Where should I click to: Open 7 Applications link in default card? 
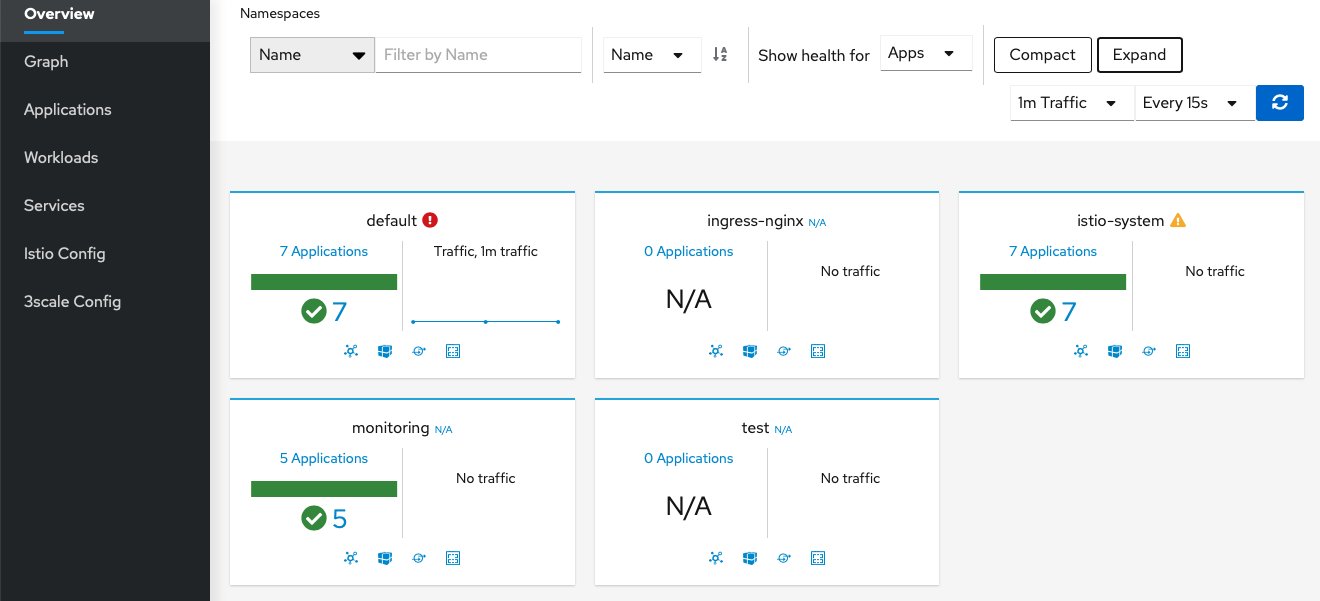pos(324,251)
